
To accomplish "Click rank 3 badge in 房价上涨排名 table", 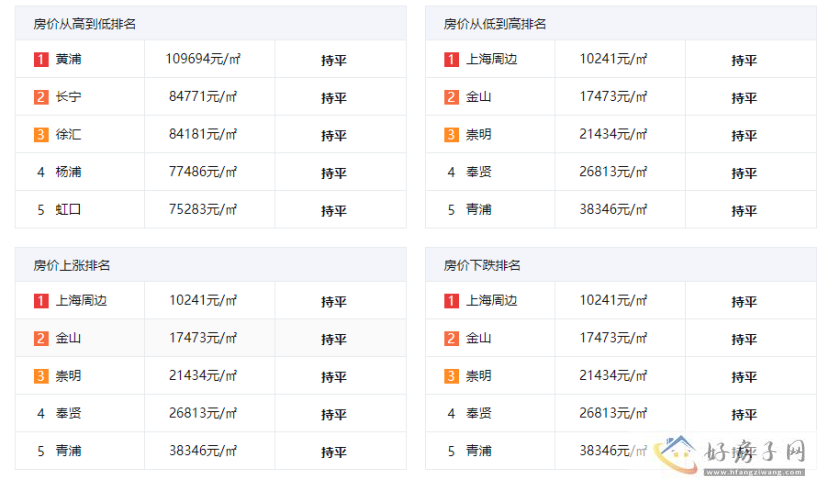I will 41,376.
